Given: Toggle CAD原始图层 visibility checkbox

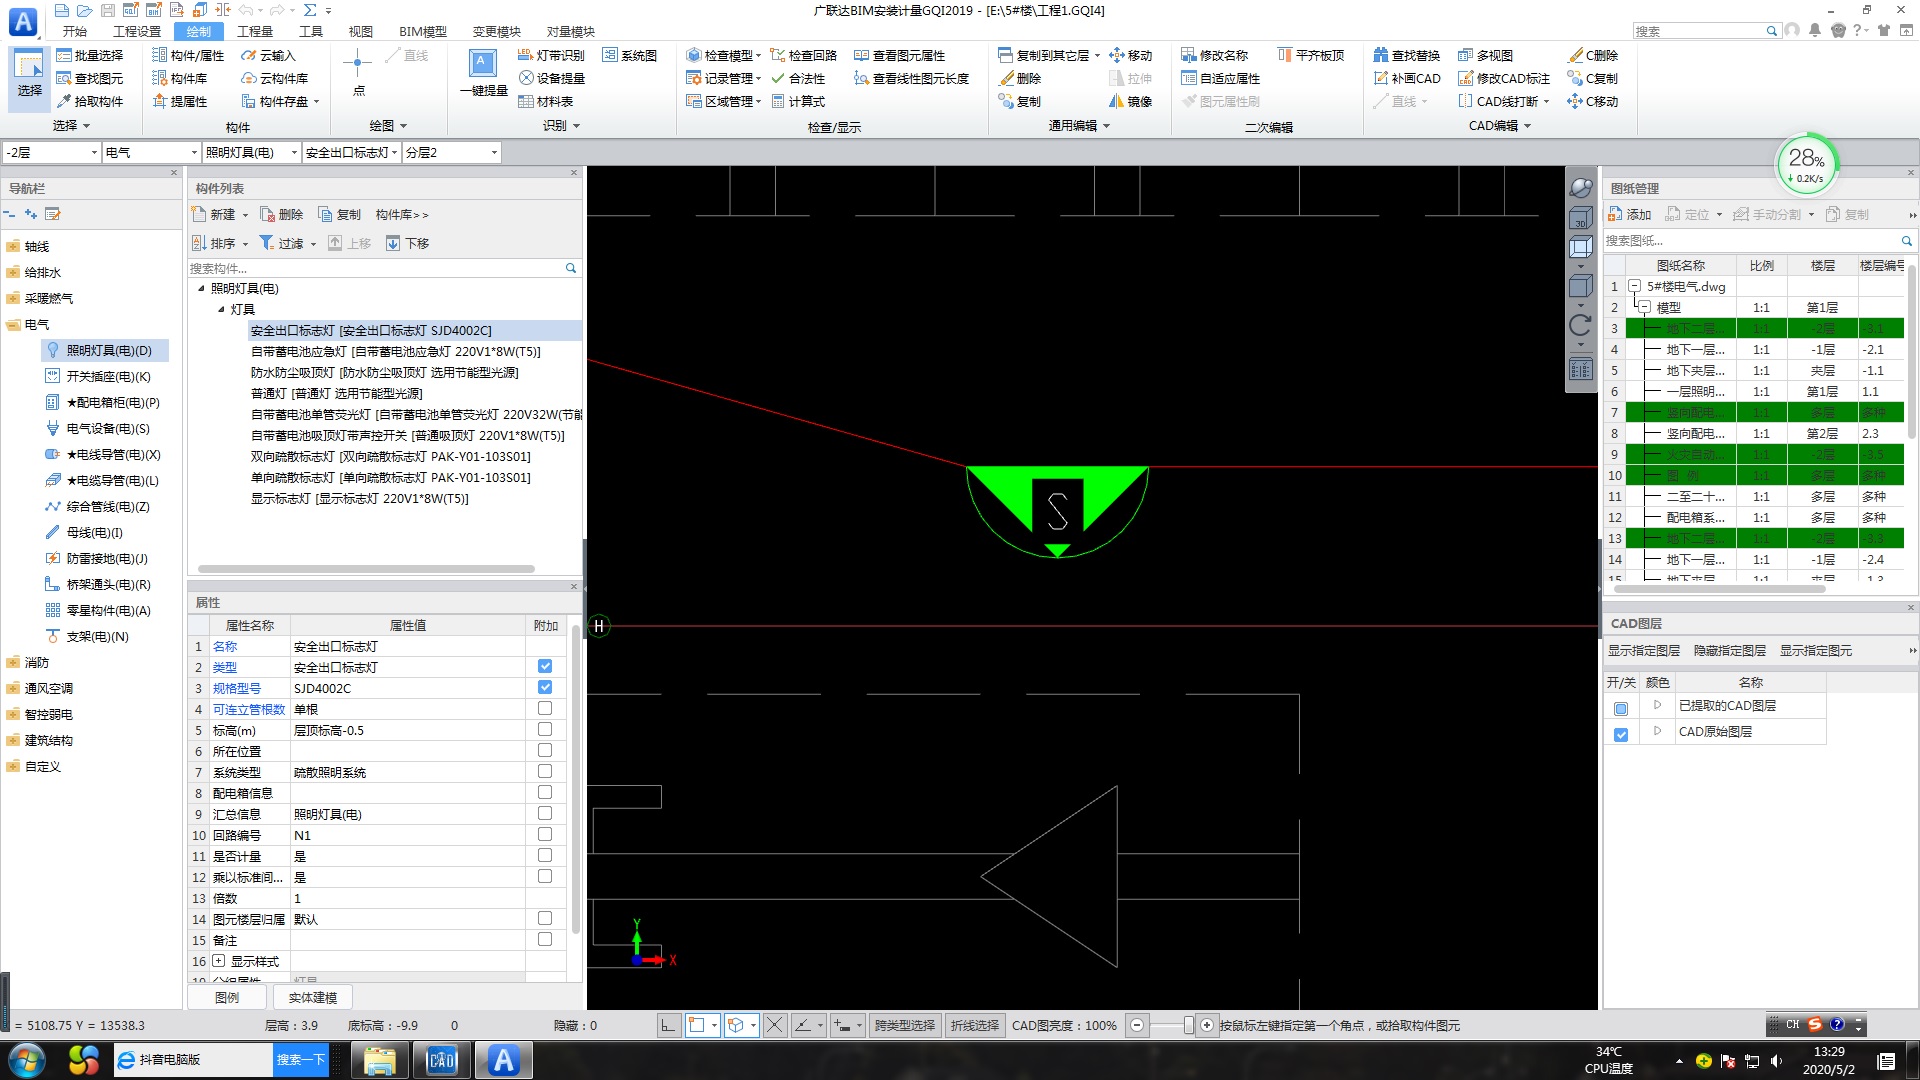Looking at the screenshot, I should click(x=1621, y=734).
